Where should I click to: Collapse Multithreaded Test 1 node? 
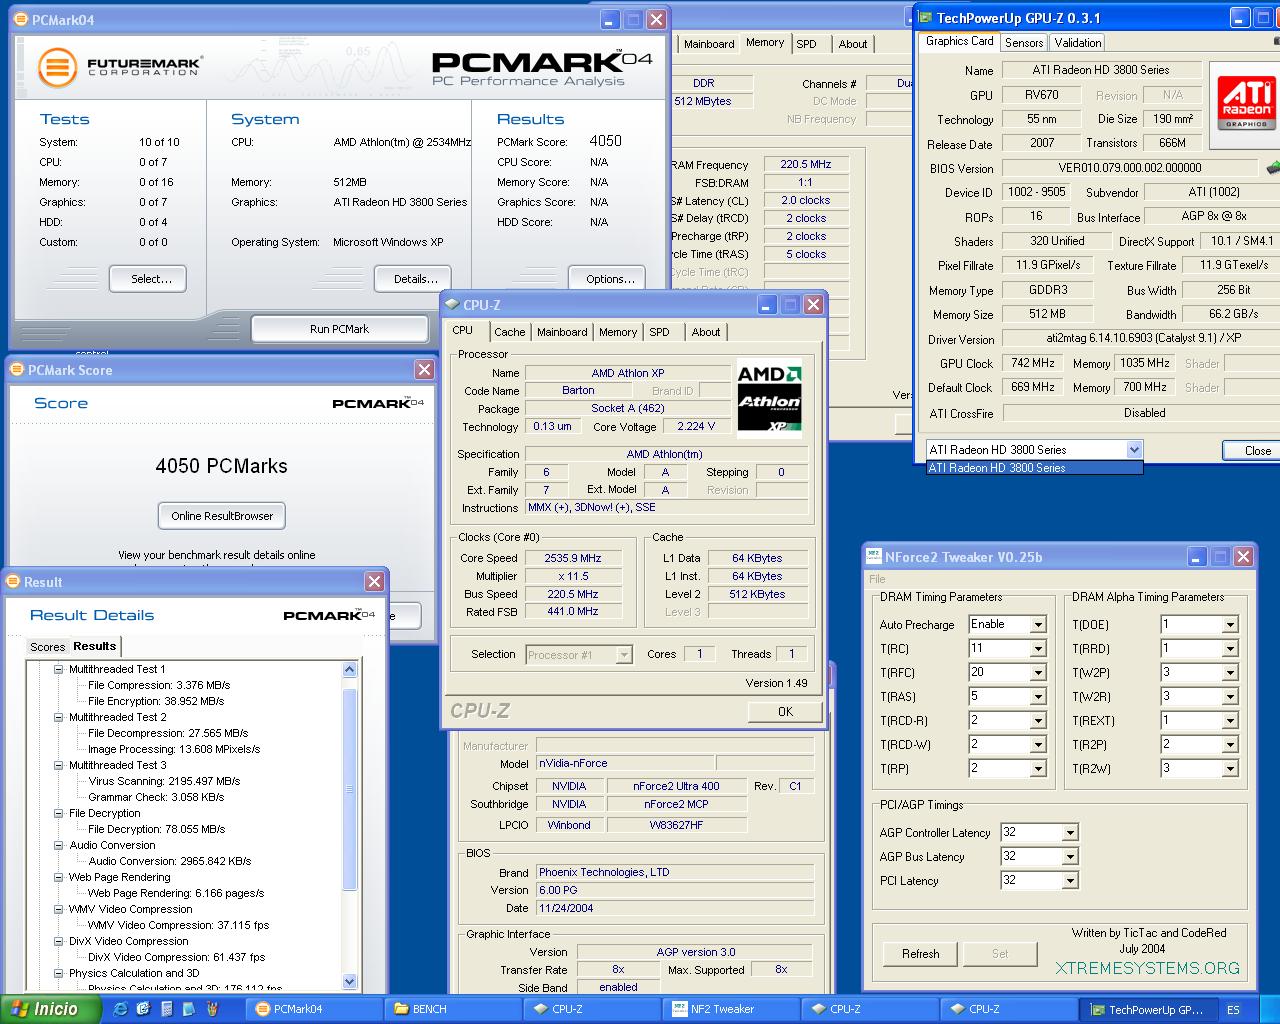tap(58, 669)
